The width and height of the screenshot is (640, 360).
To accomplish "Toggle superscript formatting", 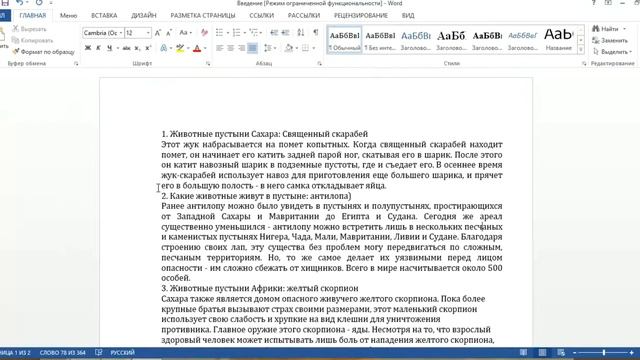I will [148, 48].
